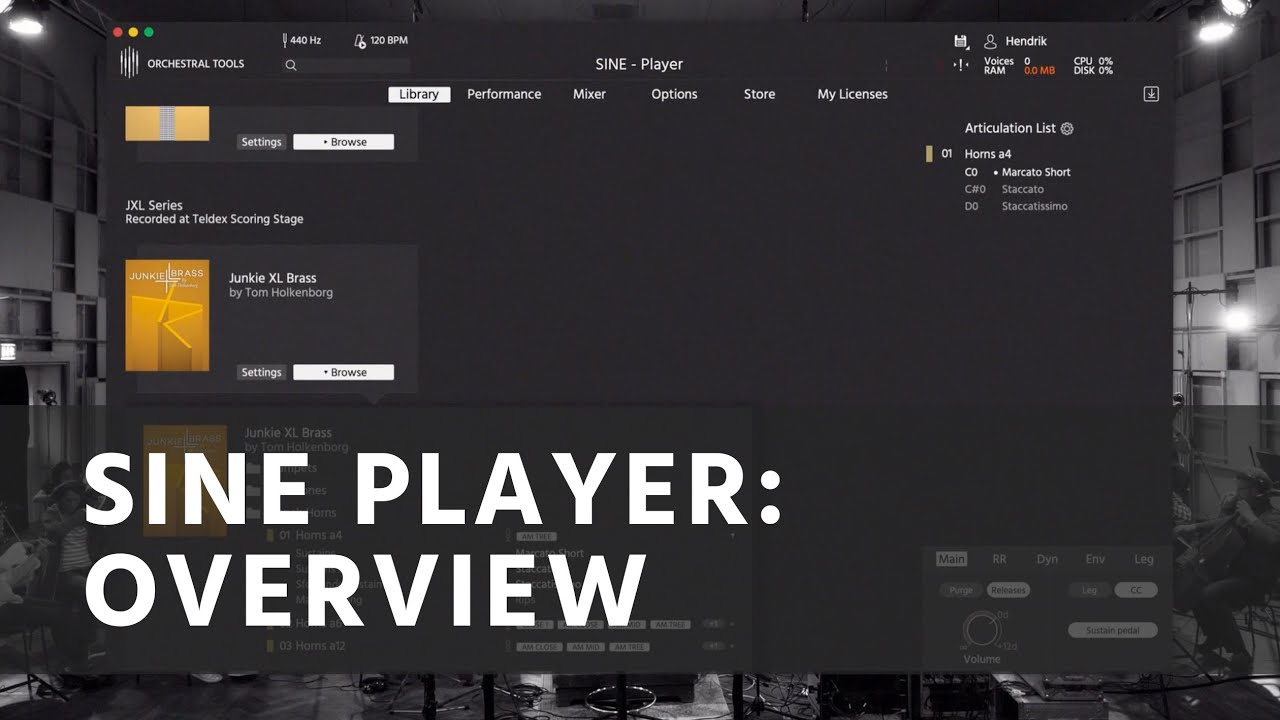Viewport: 1280px width, 720px height.
Task: Click the metronome tempo icon
Action: click(360, 41)
